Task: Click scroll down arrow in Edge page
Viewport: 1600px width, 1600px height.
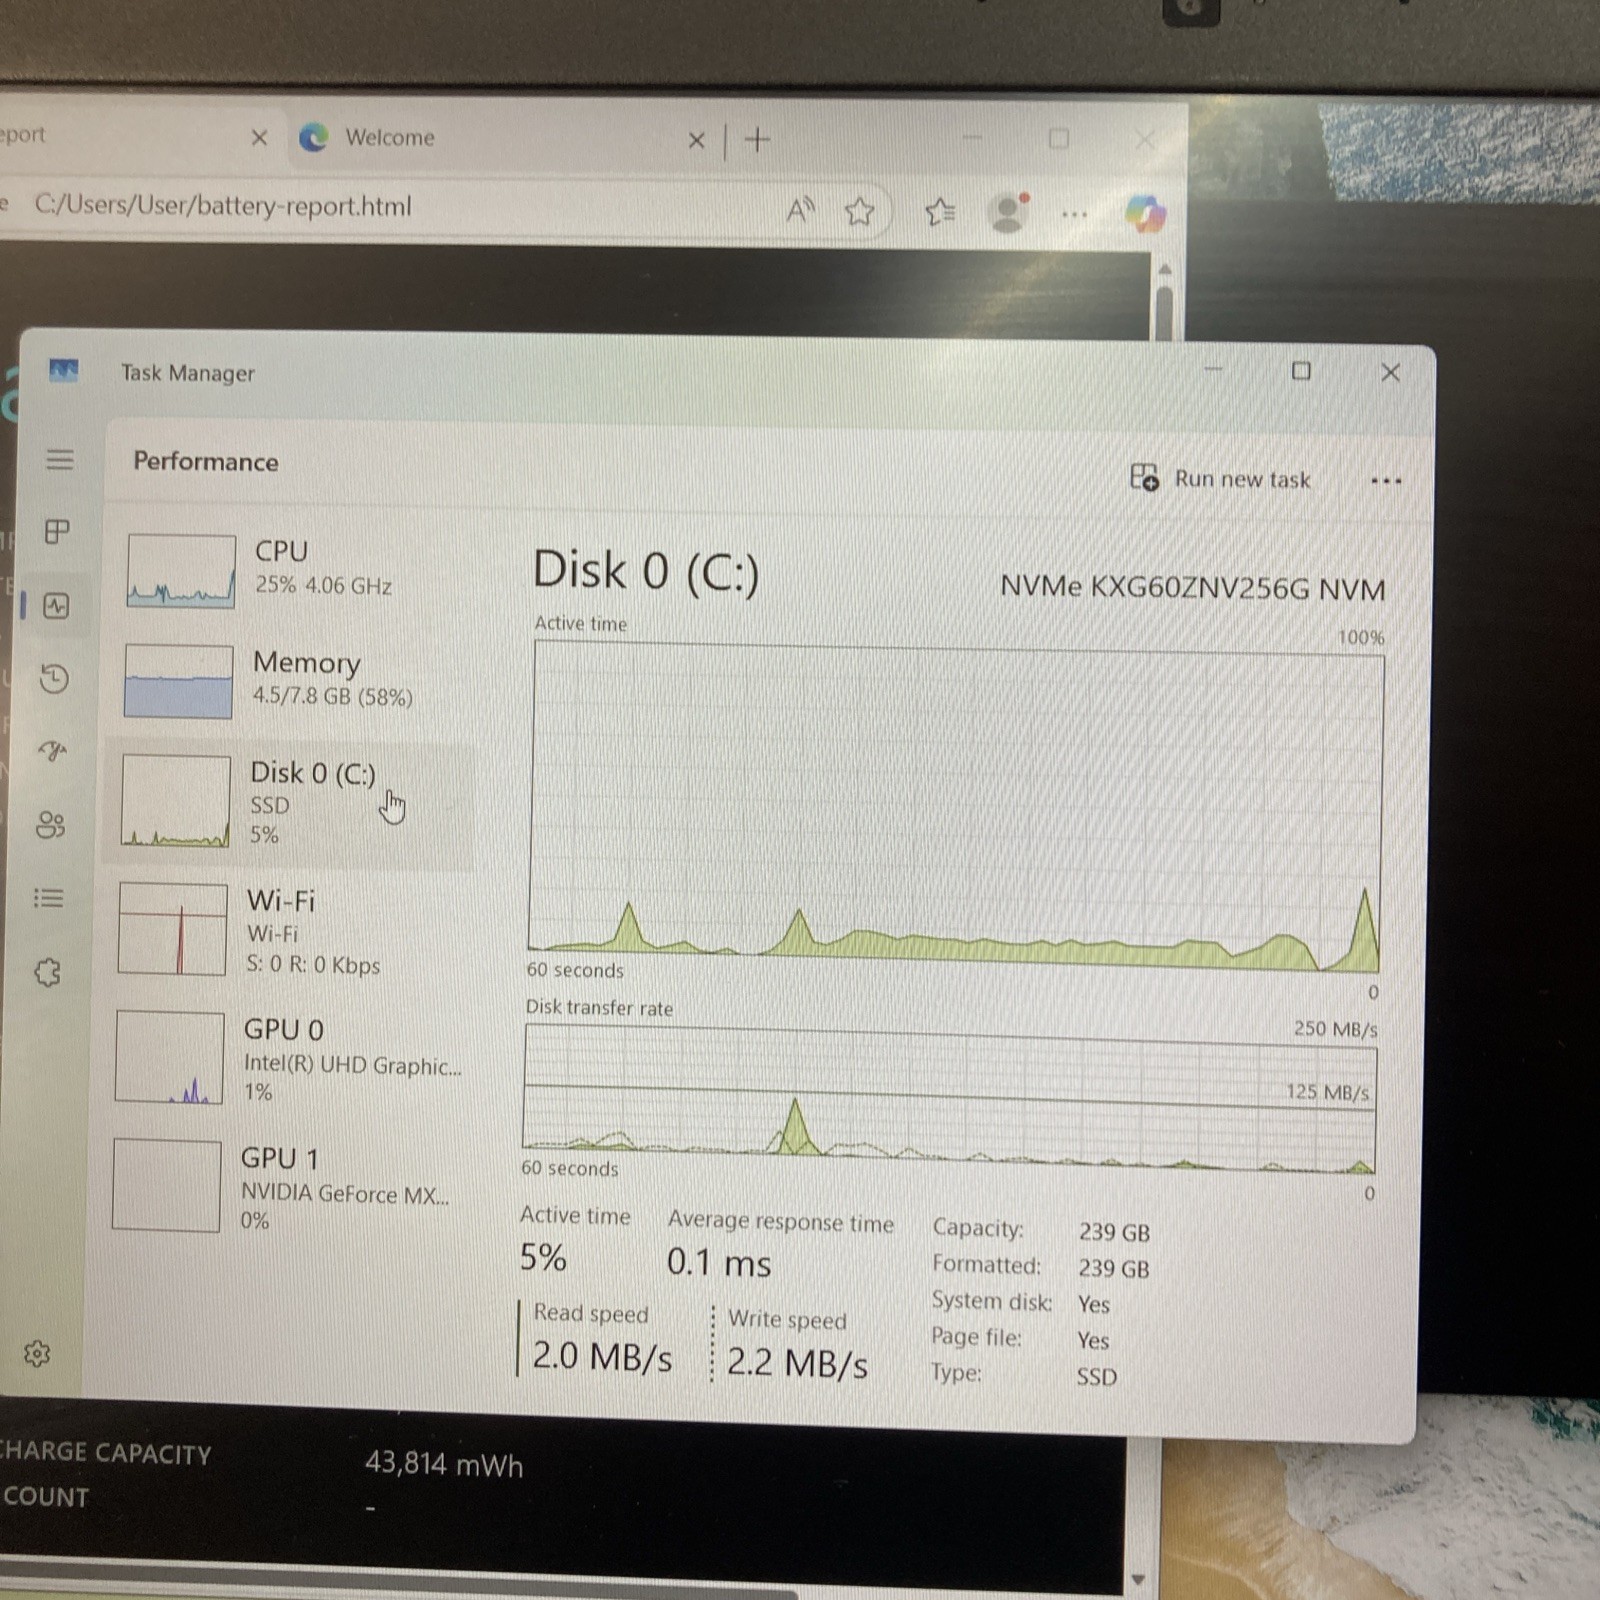Action: pos(1138,1580)
